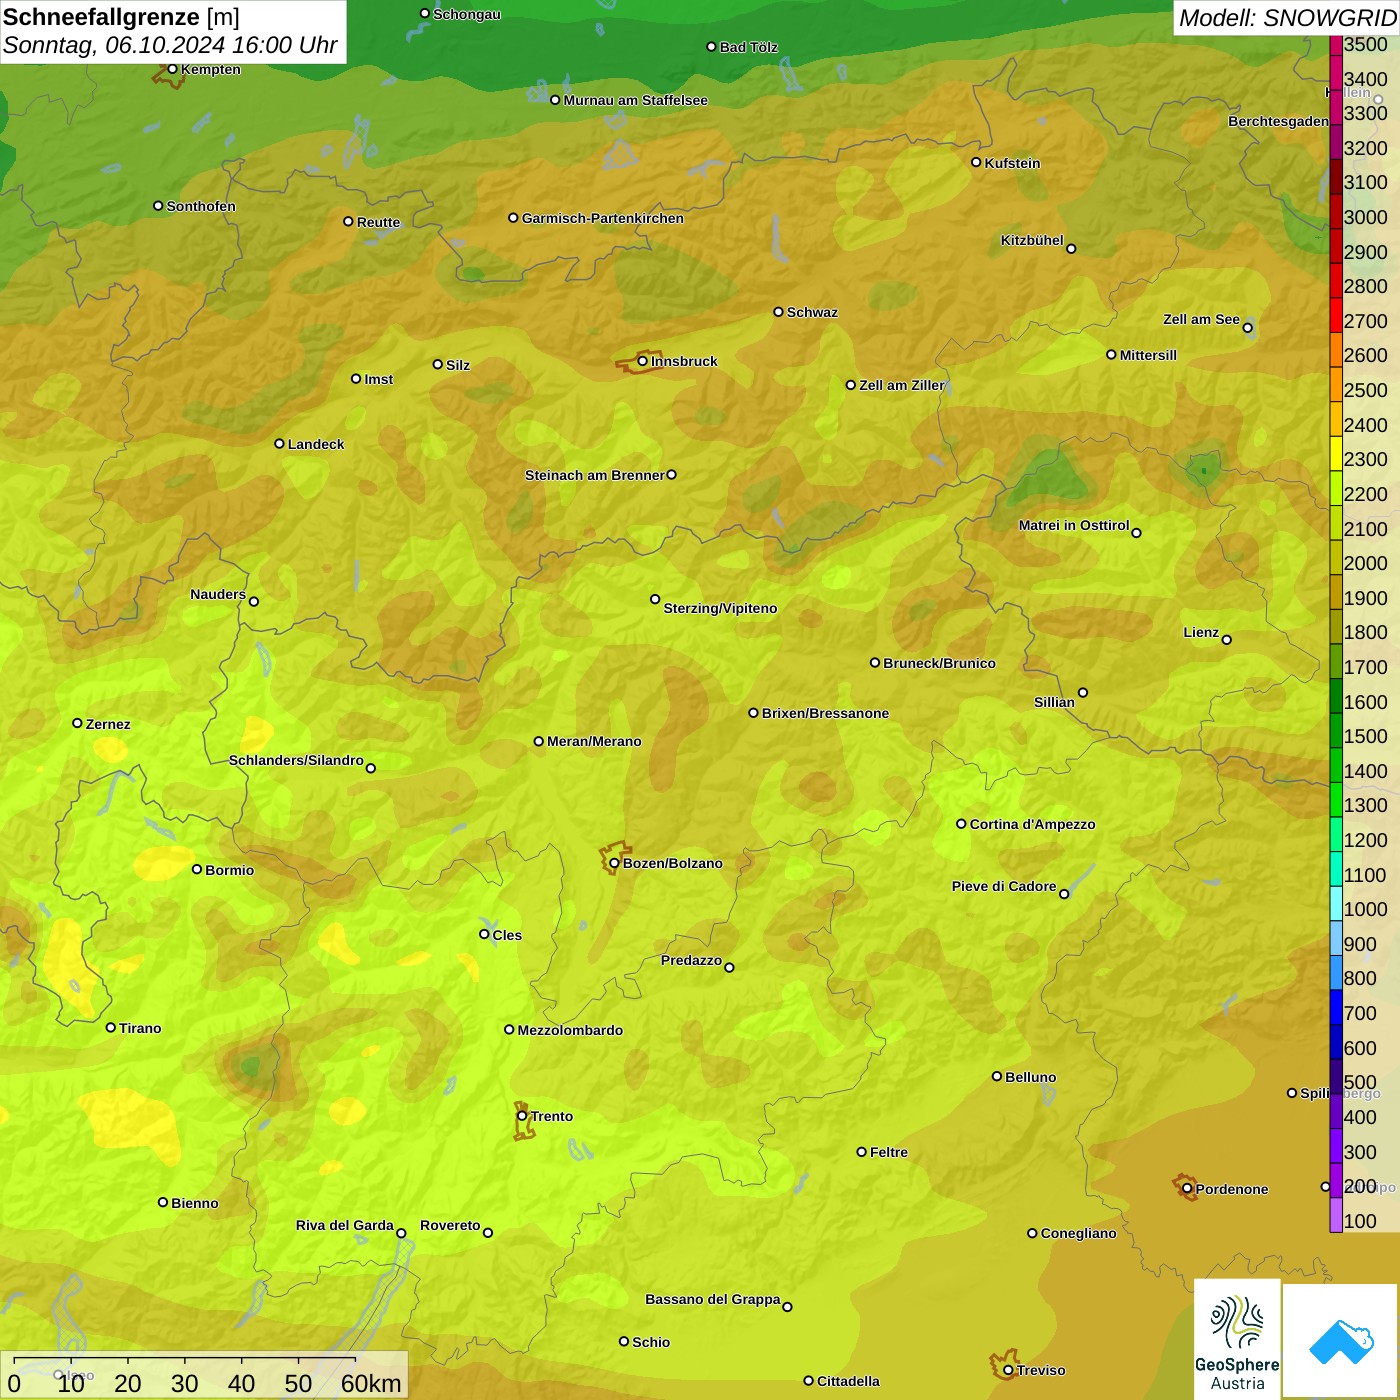Screen dimensions: 1400x1400
Task: Click the Cortina d'Ampezzo marker dot
Action: tap(961, 824)
